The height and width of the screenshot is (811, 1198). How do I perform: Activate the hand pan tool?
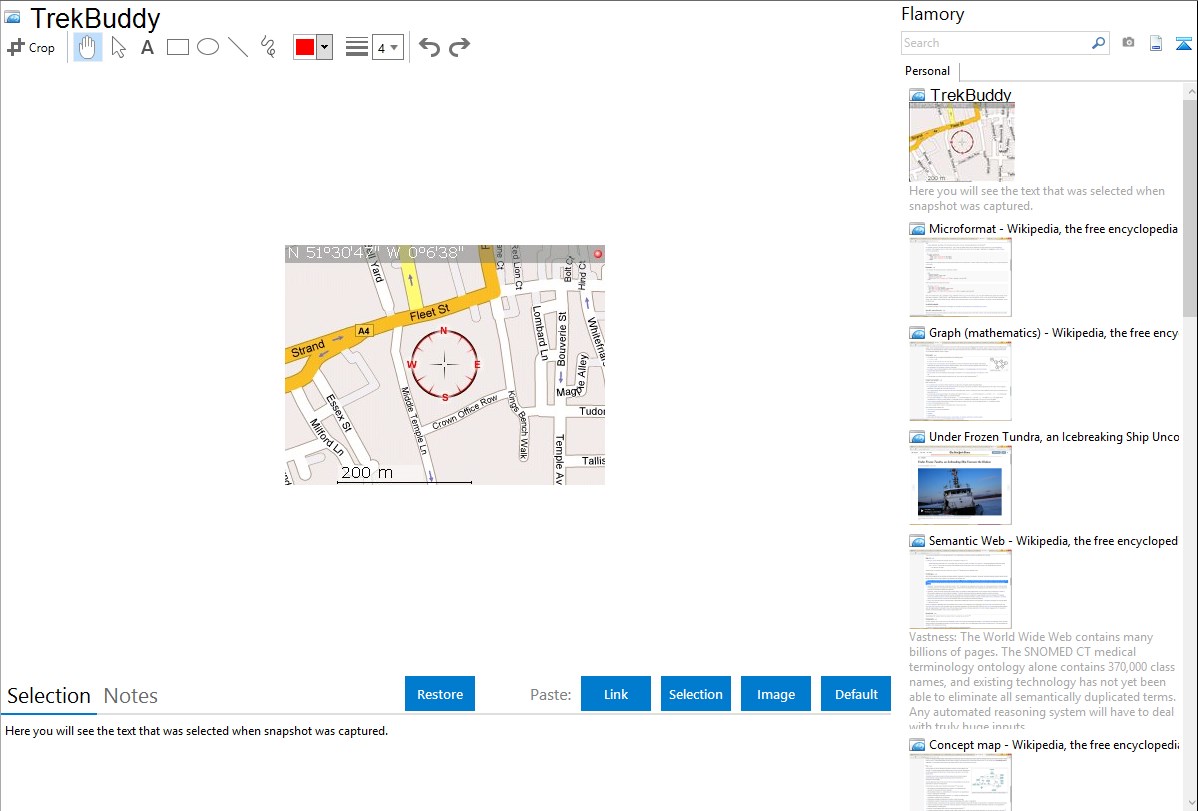pyautogui.click(x=87, y=47)
